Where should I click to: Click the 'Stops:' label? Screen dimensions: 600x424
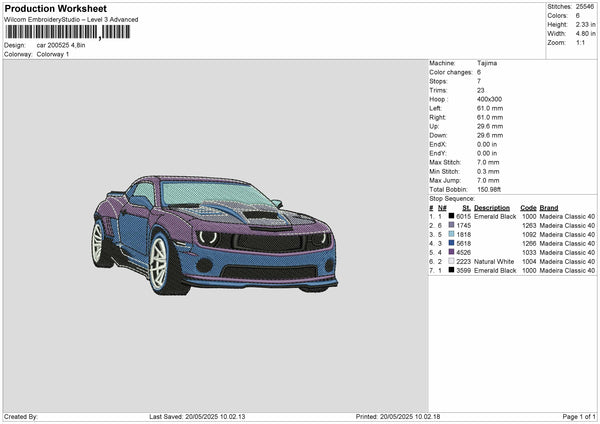[438, 82]
